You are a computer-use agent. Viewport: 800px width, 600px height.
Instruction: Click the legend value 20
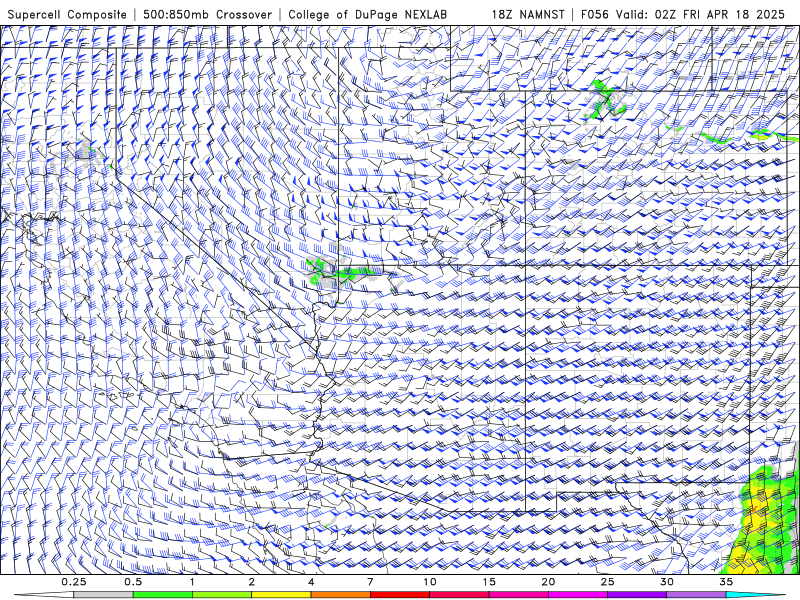(x=548, y=582)
